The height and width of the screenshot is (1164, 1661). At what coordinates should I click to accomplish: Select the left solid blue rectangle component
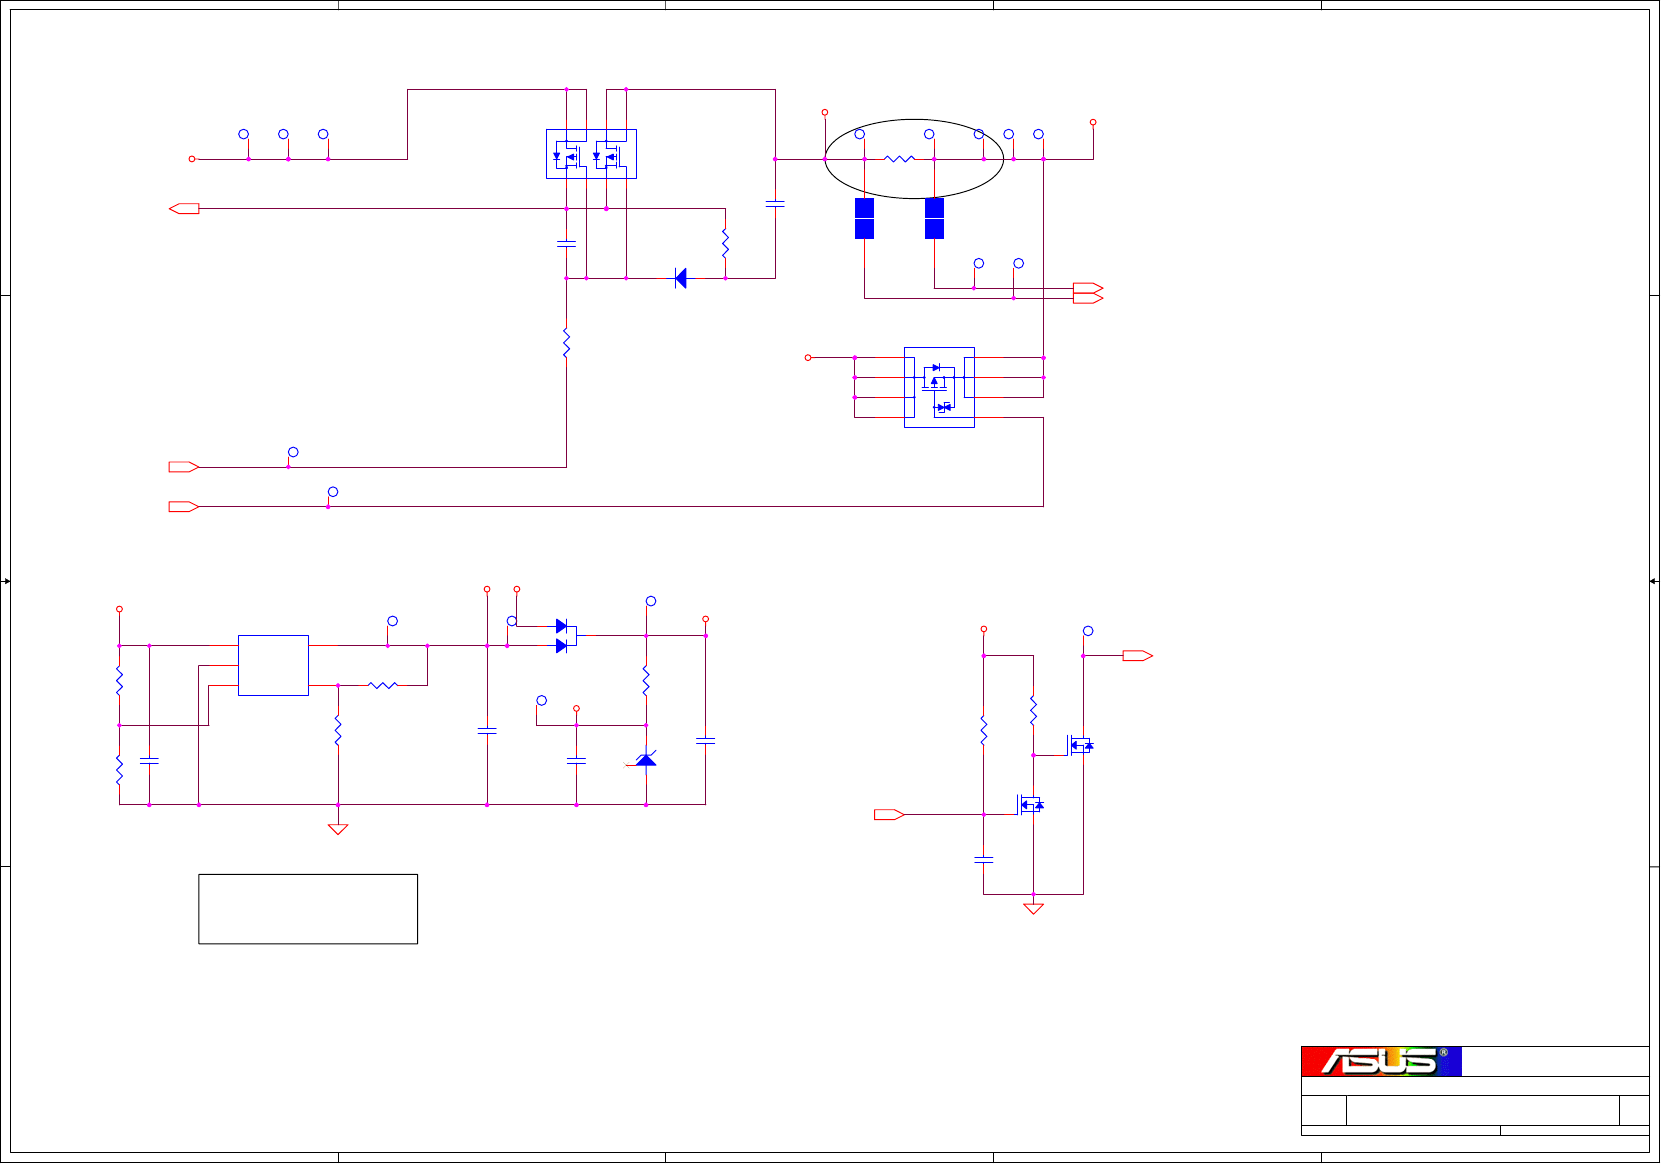[865, 218]
